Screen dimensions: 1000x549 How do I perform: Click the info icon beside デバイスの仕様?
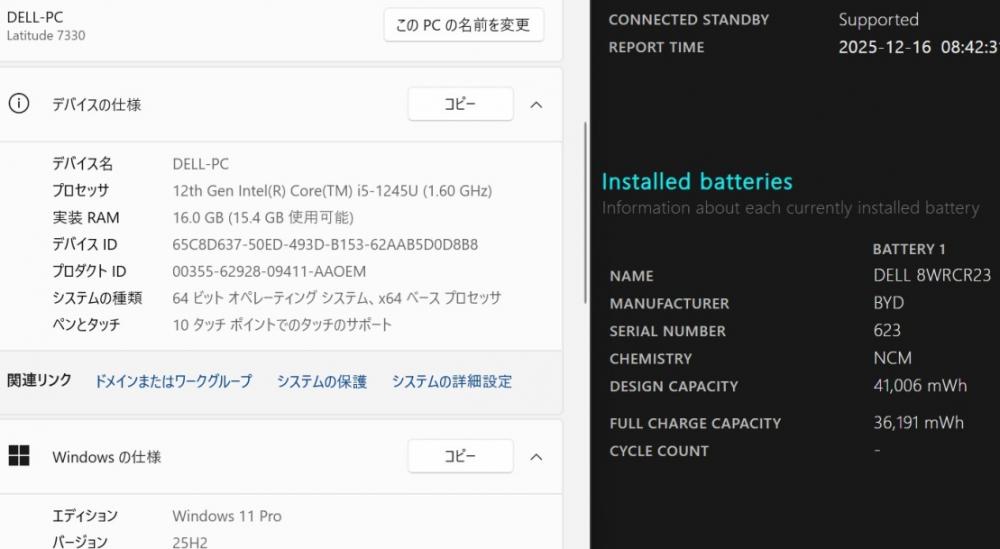18,104
